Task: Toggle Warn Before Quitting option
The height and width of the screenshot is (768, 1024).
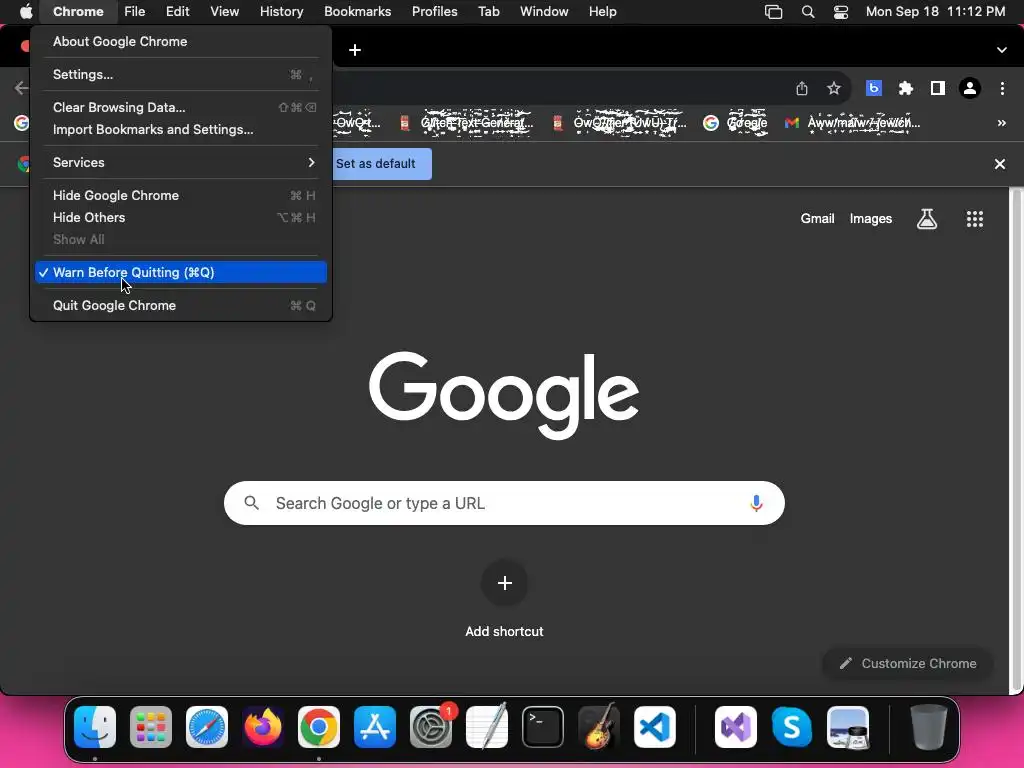Action: coord(181,272)
